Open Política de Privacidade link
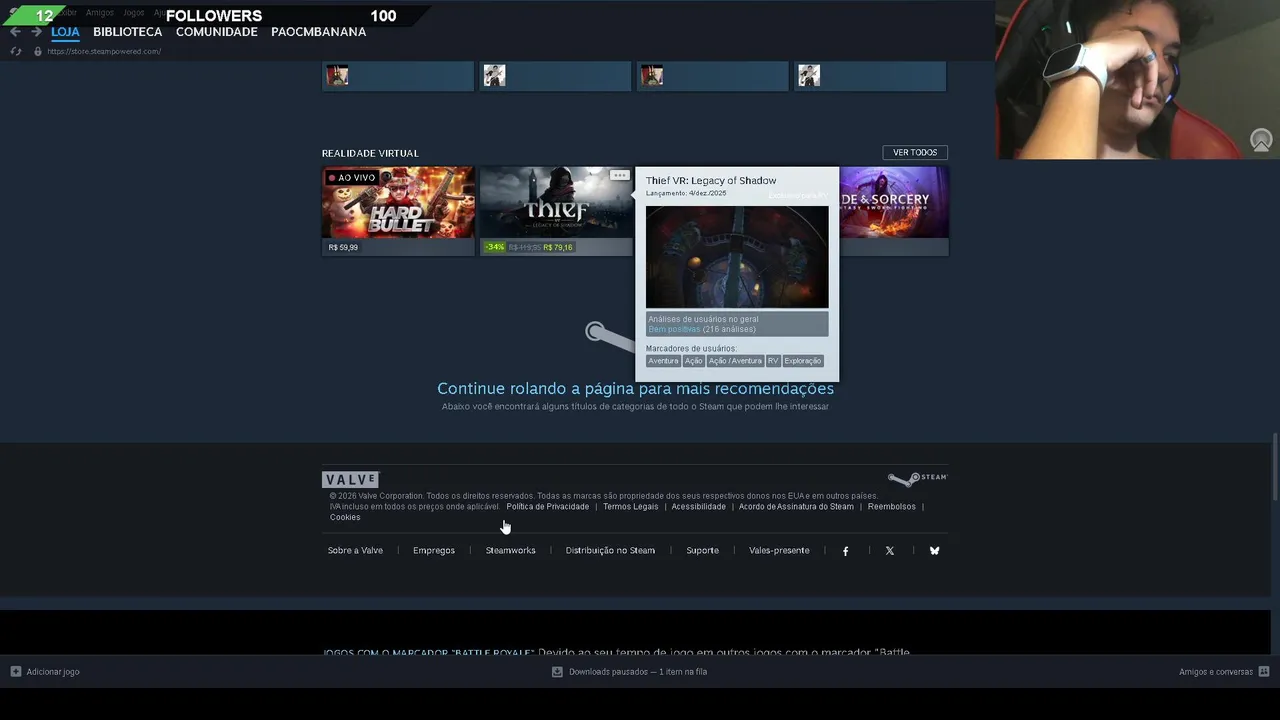This screenshot has height=720, width=1280. pyautogui.click(x=547, y=507)
